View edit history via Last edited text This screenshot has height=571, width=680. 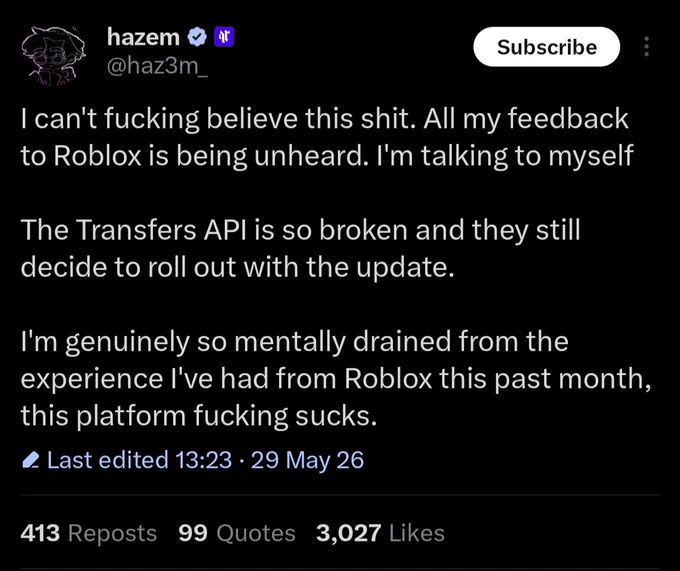click(x=108, y=460)
